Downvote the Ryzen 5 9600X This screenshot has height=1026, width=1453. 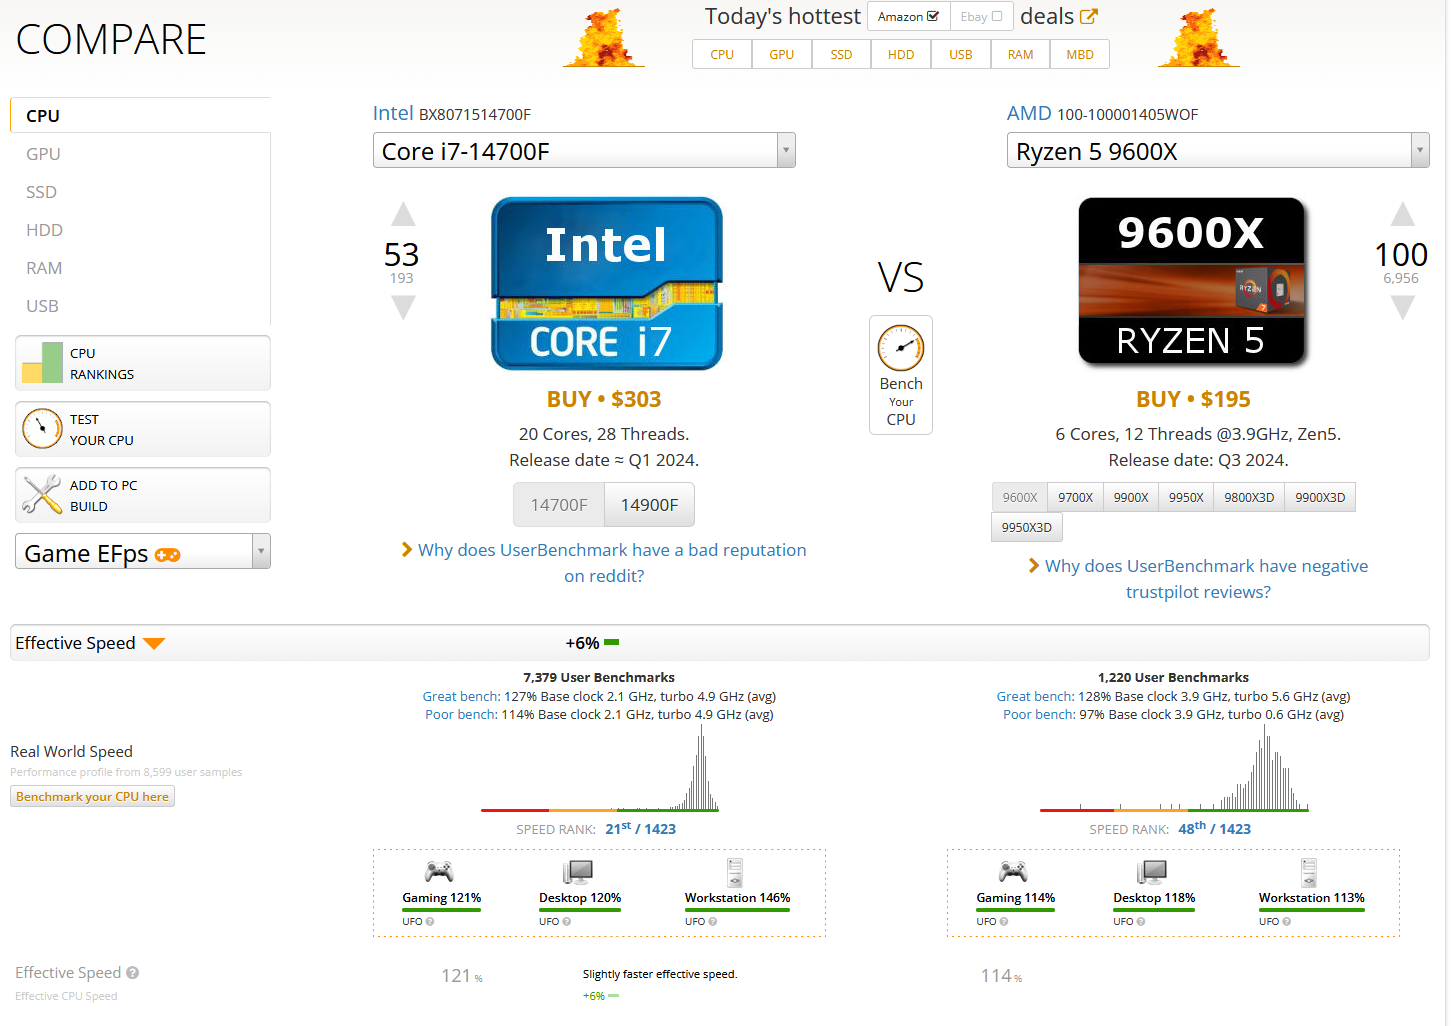[x=1403, y=307]
